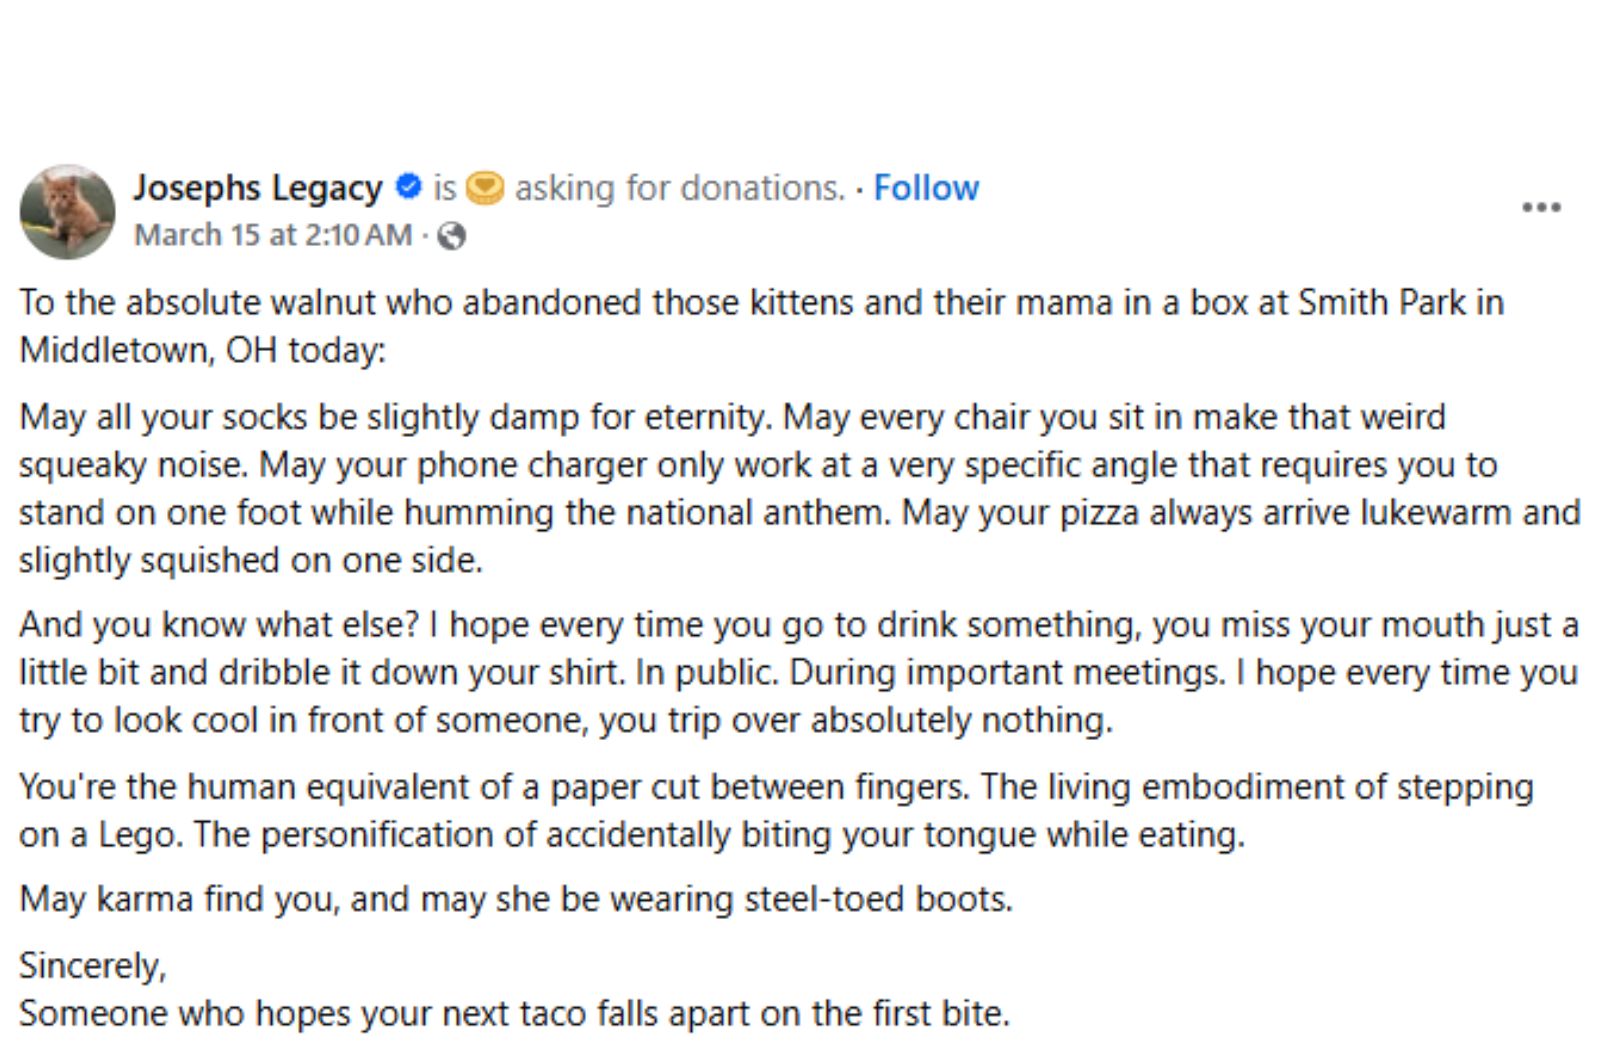
Task: Click the donation heart coin icon
Action: point(485,188)
